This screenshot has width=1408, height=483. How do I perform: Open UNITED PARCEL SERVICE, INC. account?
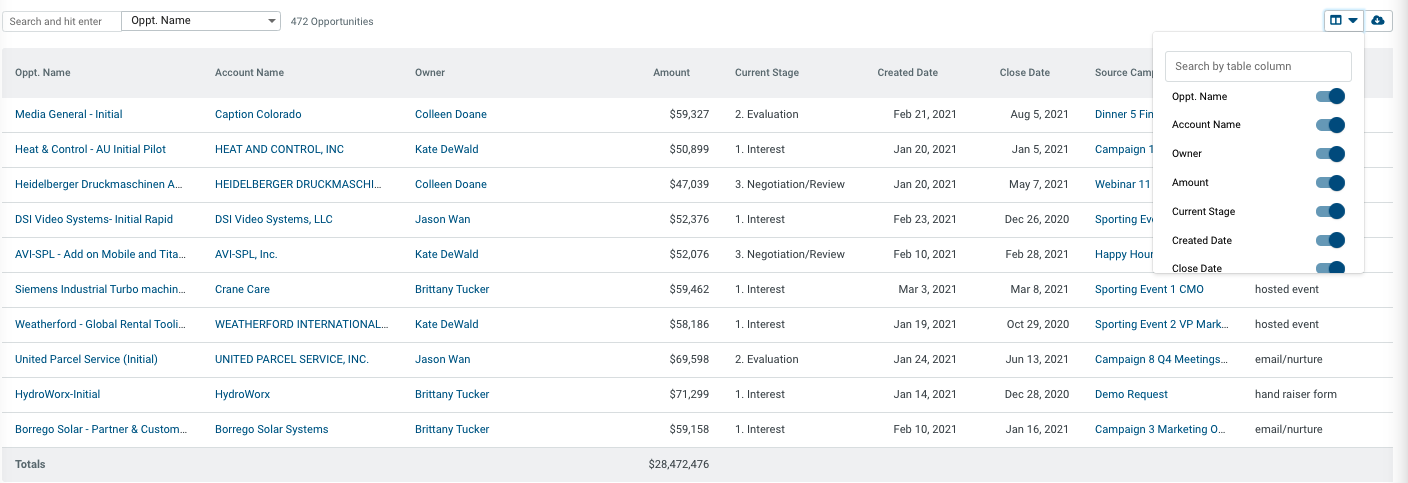click(x=292, y=359)
